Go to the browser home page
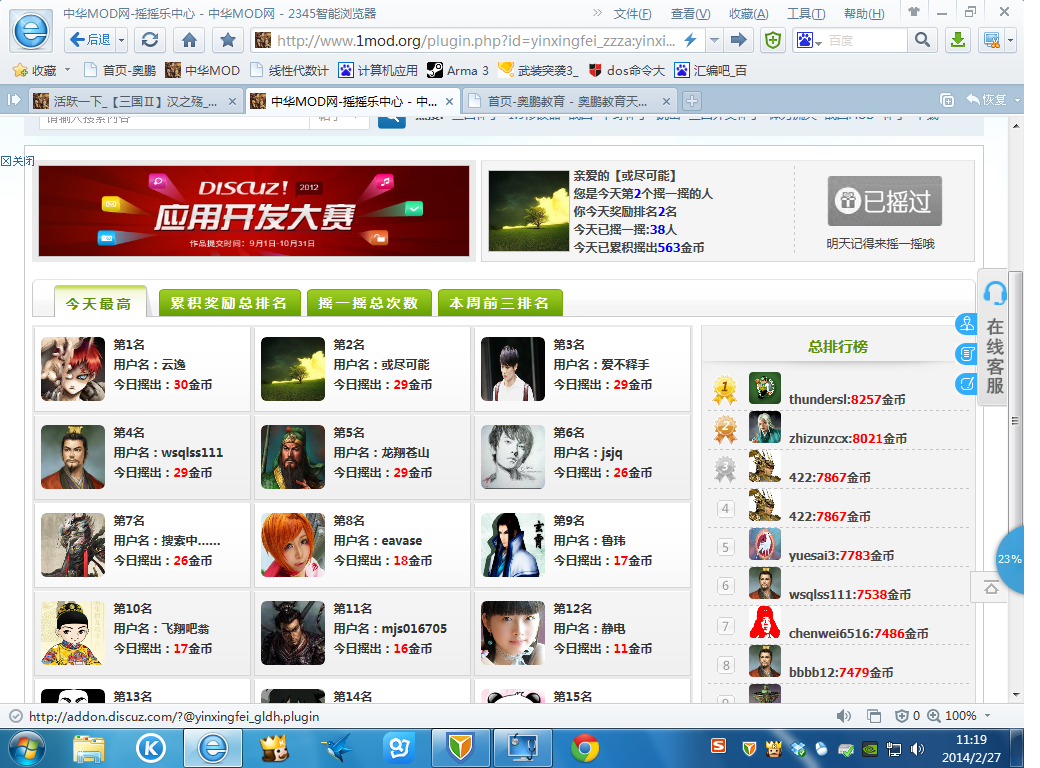 click(x=188, y=40)
